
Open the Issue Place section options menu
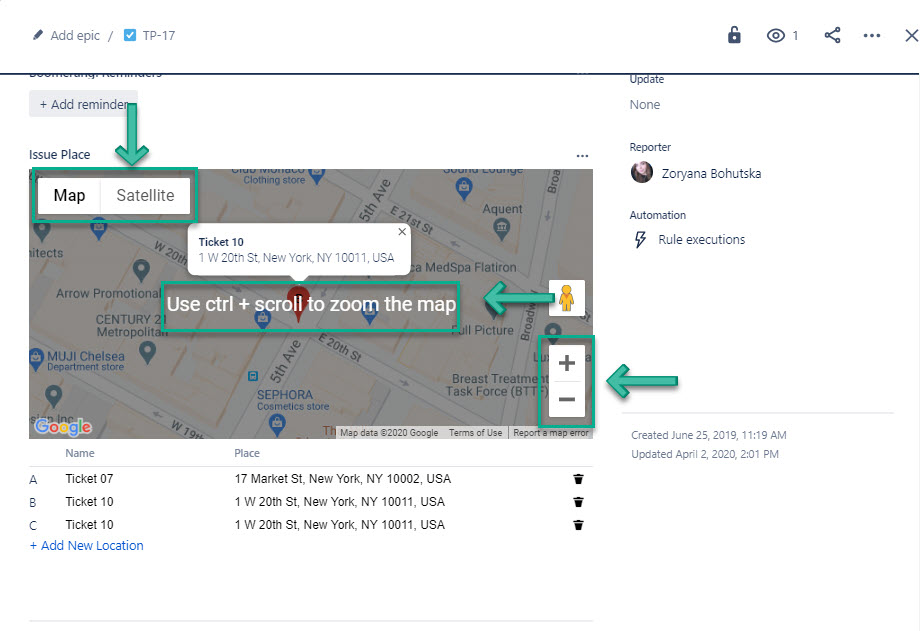[583, 155]
